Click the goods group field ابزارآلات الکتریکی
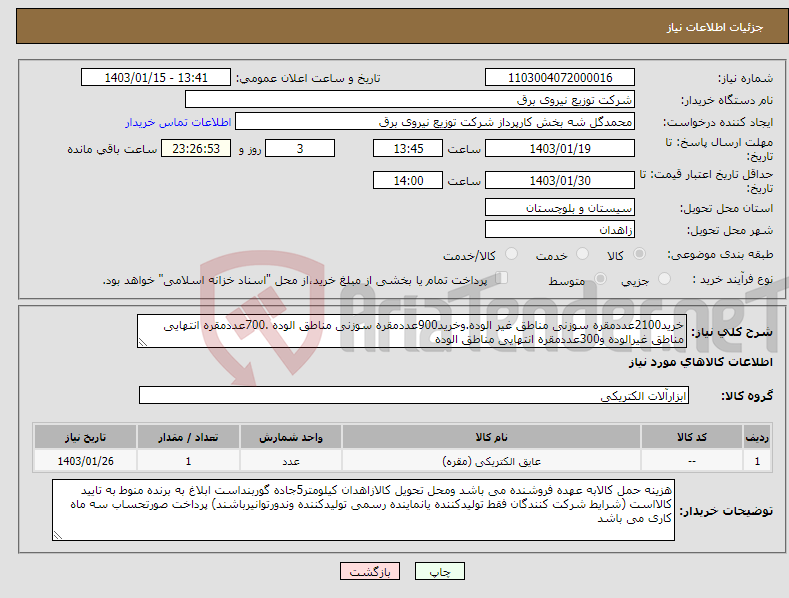The image size is (789, 598). point(414,396)
